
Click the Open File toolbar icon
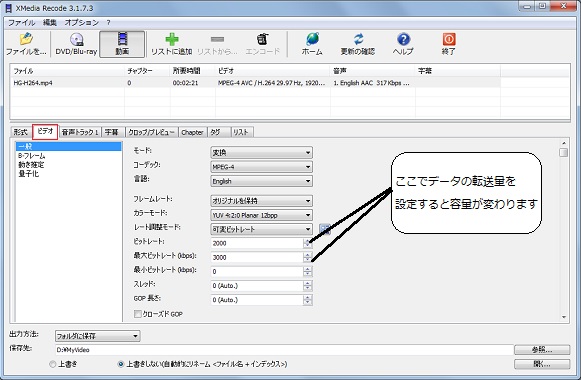click(x=26, y=39)
